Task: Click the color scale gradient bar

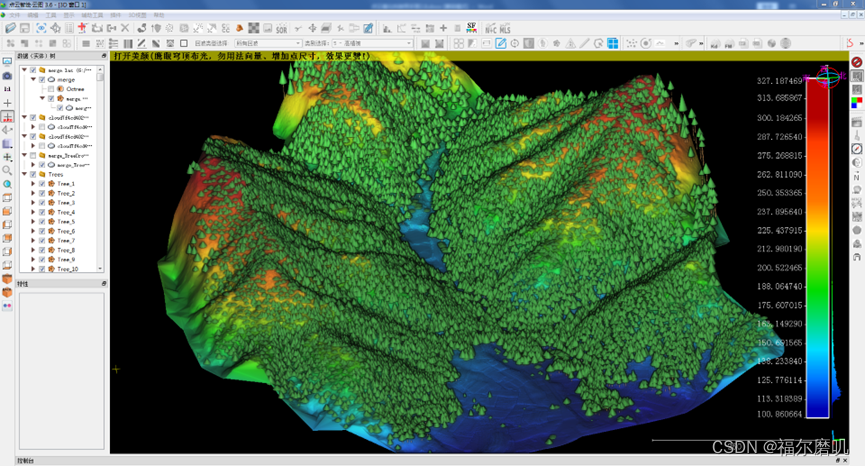Action: (817, 245)
